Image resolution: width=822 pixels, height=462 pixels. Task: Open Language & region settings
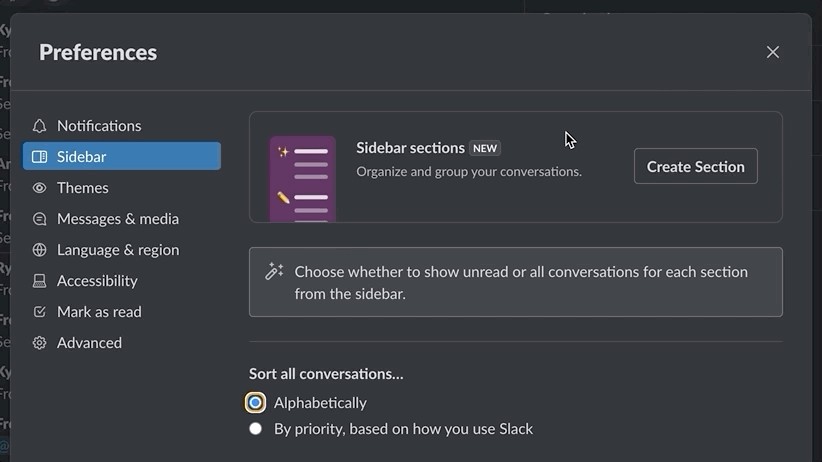click(122, 250)
